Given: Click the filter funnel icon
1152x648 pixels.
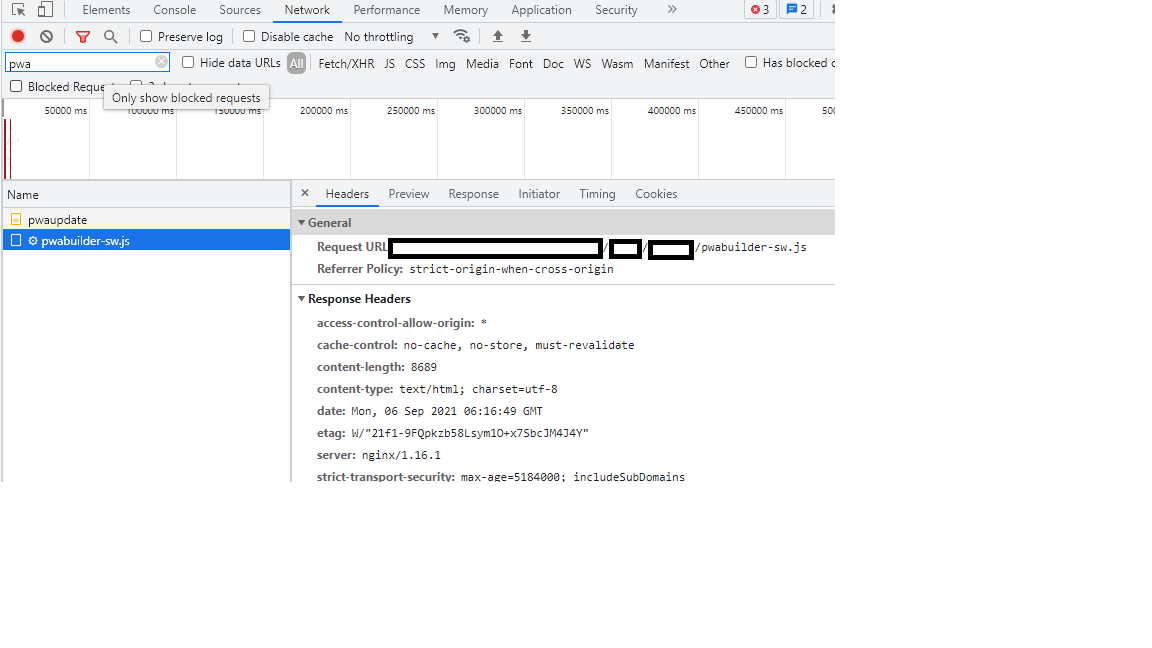Looking at the screenshot, I should (83, 35).
